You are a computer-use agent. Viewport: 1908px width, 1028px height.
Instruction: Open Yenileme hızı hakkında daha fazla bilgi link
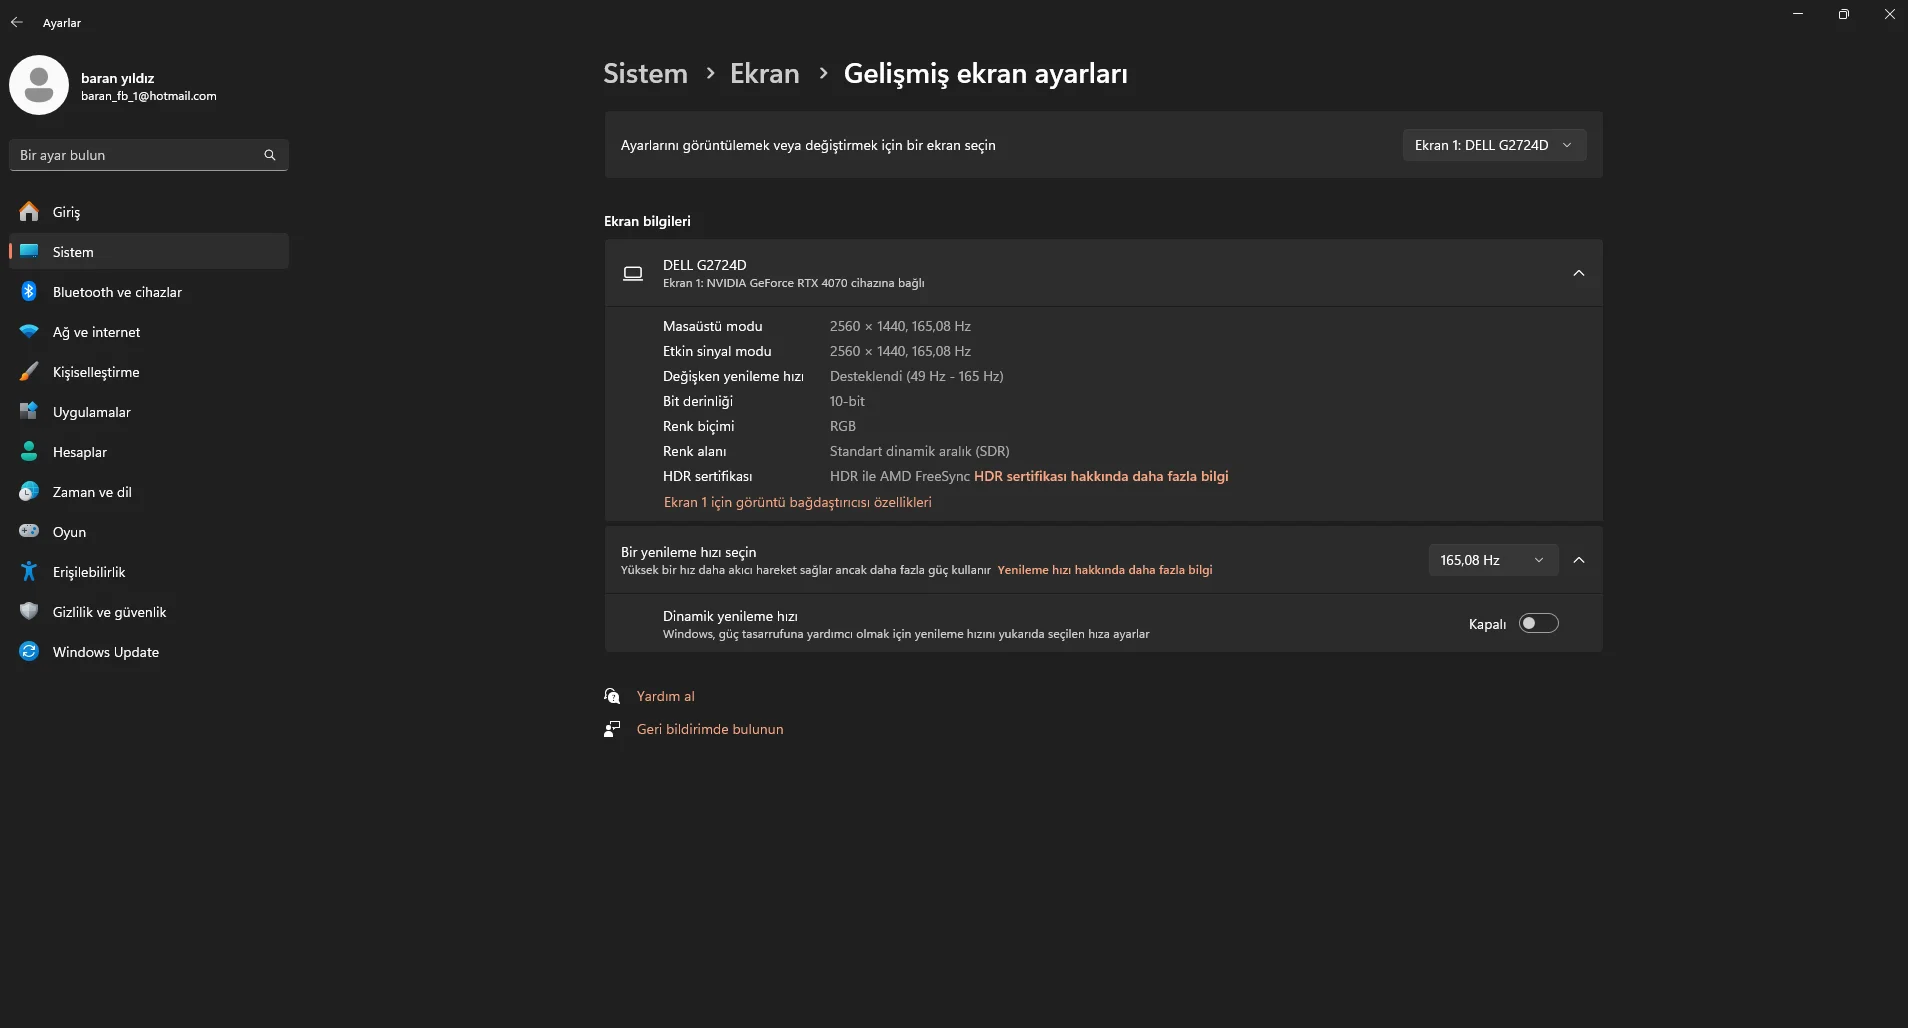pos(1104,570)
